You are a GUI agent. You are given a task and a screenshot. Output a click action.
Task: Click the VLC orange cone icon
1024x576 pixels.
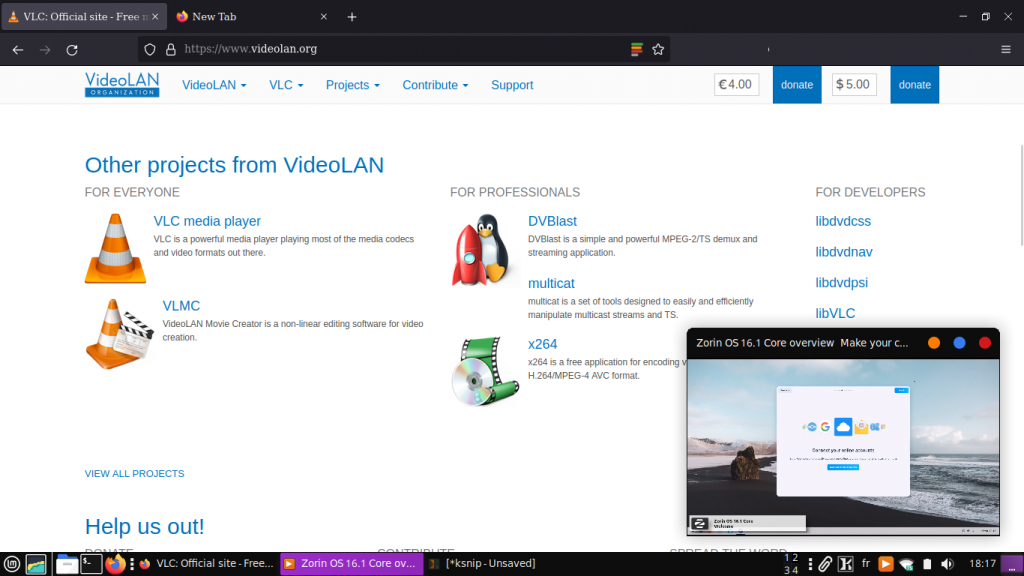[115, 248]
